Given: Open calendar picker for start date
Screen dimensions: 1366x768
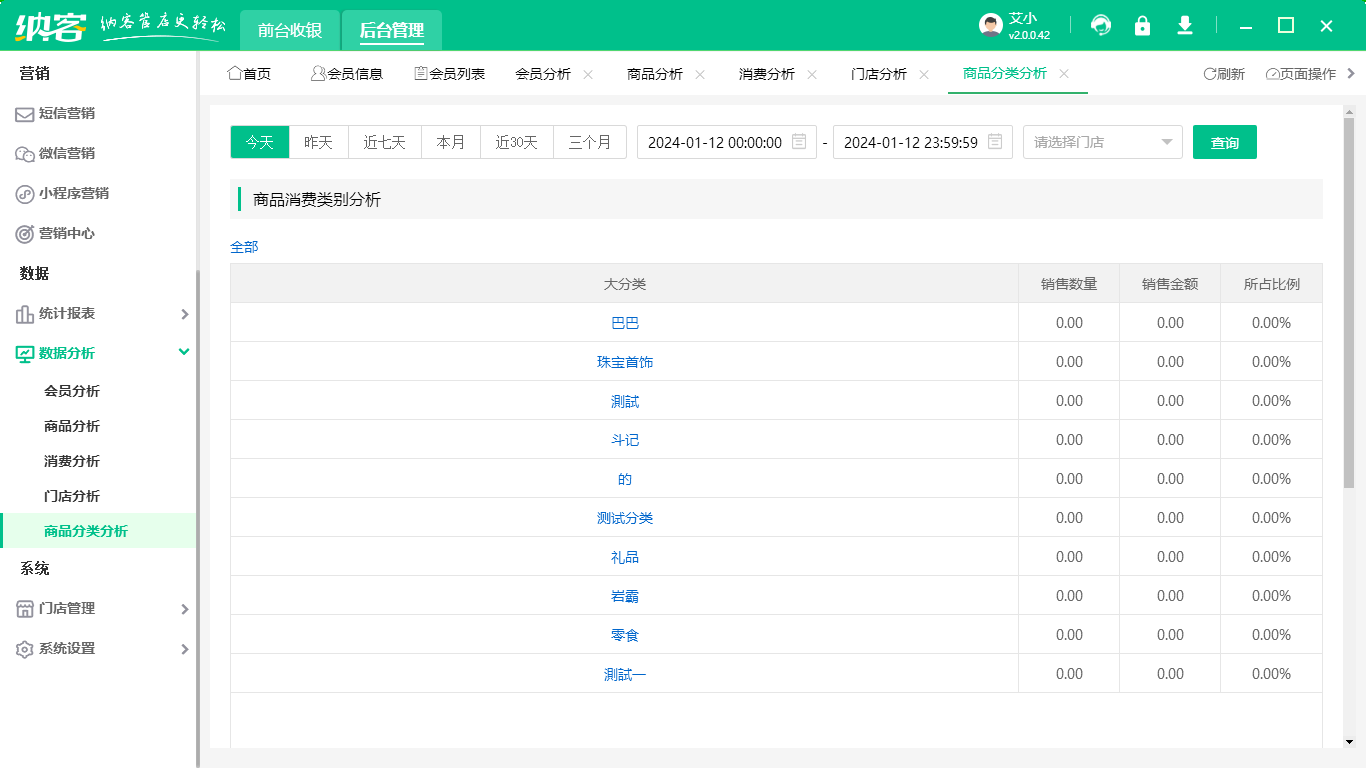Looking at the screenshot, I should [x=799, y=142].
